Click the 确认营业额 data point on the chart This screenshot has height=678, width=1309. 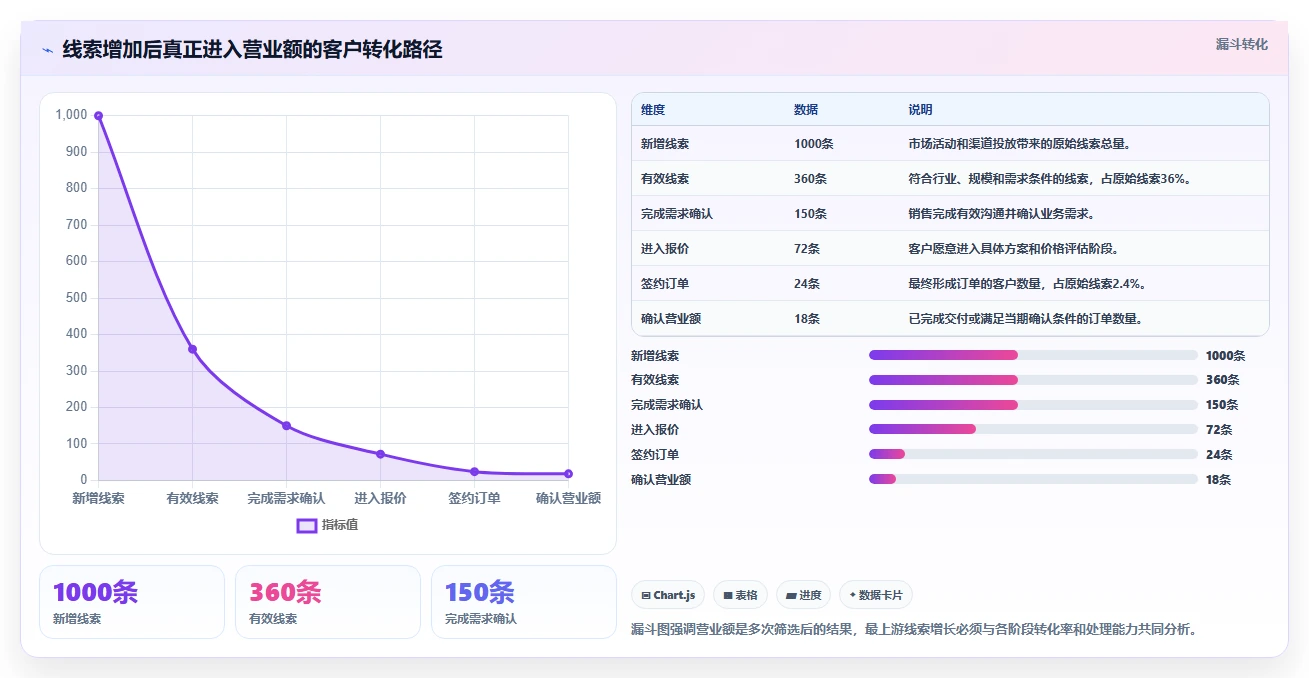[x=568, y=474]
